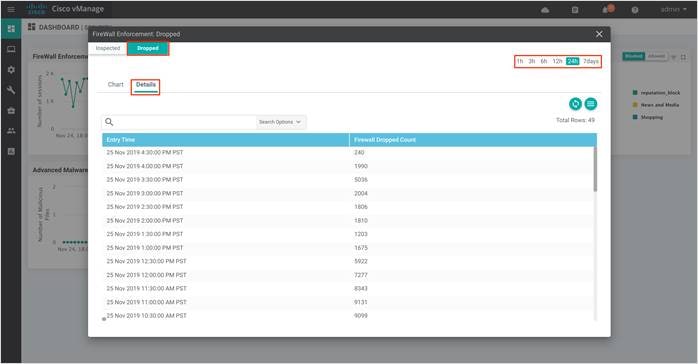Sort by the Firewall Dropped Count column header

(473, 140)
